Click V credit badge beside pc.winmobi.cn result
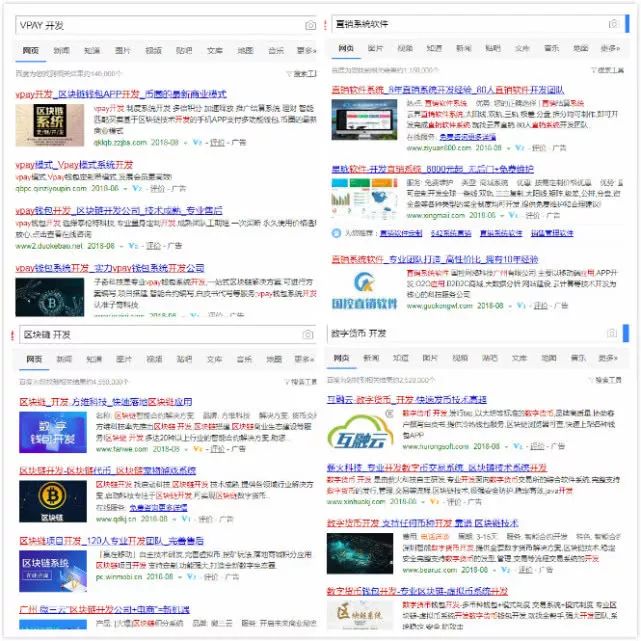This screenshot has width=641, height=641. tap(191, 576)
